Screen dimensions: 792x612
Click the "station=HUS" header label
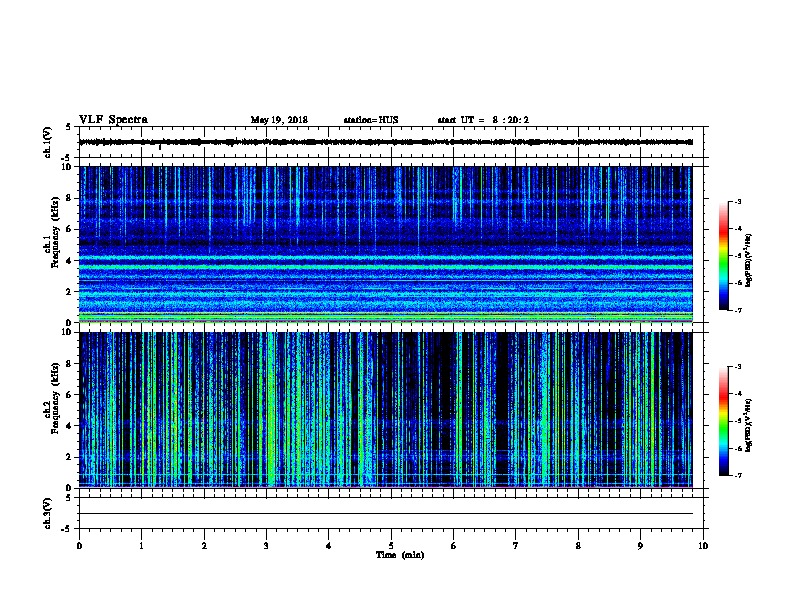pyautogui.click(x=371, y=120)
